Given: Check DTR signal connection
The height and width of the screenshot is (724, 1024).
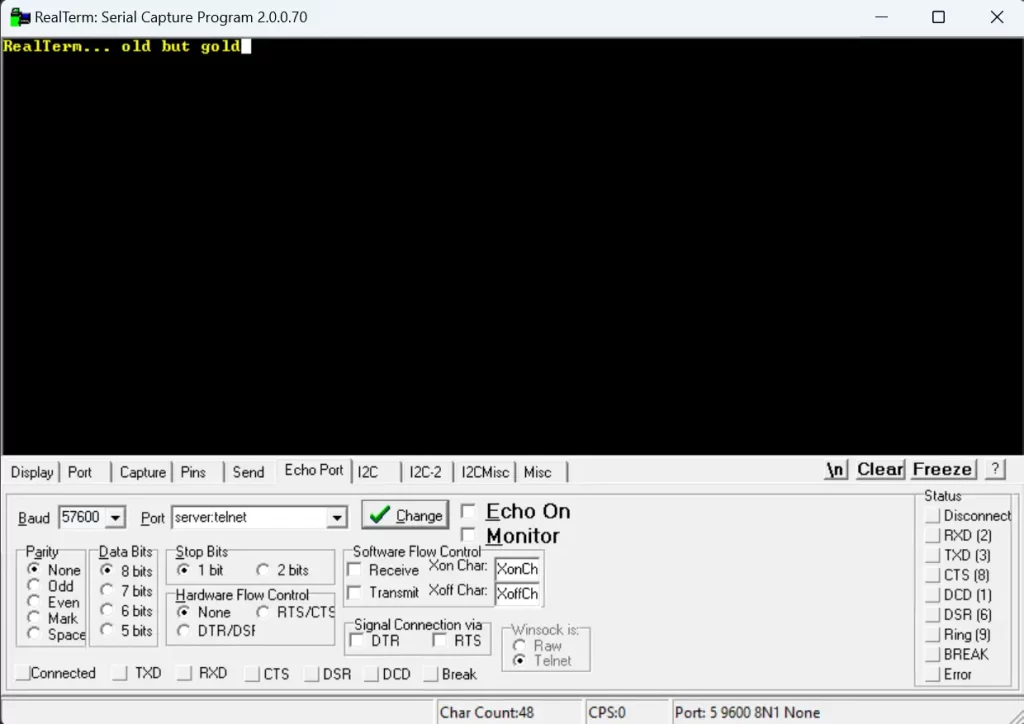Looking at the screenshot, I should click(357, 640).
